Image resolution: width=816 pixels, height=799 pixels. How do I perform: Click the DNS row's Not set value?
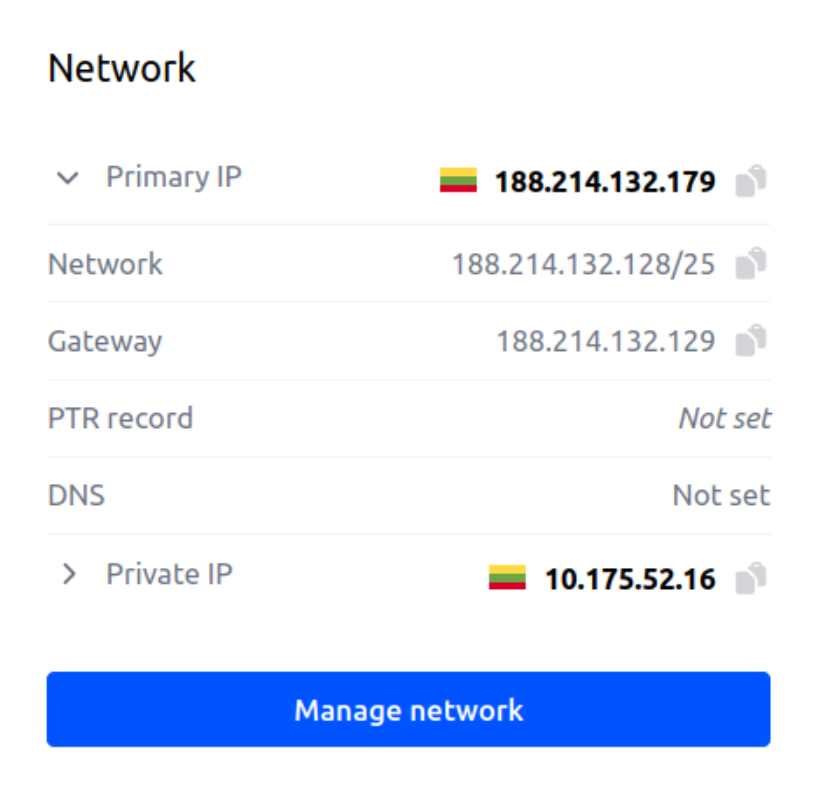721,495
